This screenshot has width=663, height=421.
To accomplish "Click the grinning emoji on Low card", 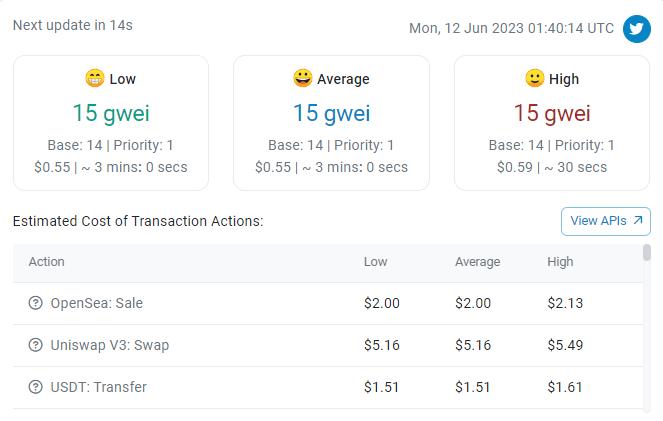I will click(x=95, y=78).
